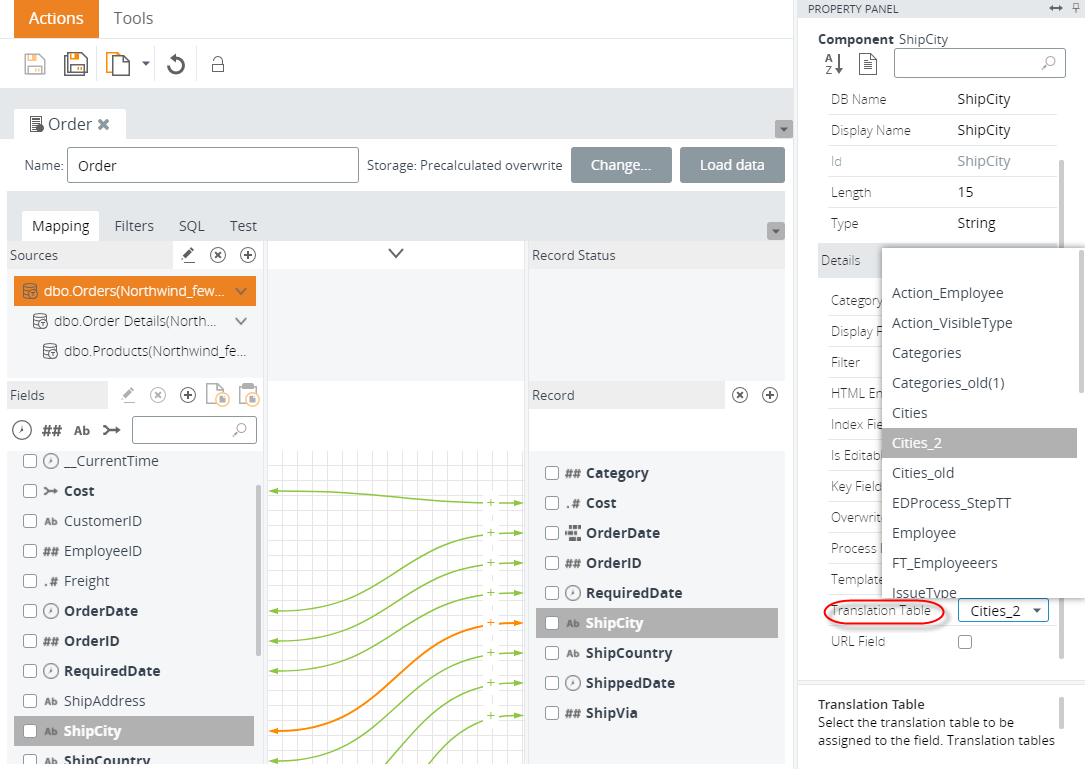
Task: Sort properties alphabetically with A-Z icon
Action: coord(834,64)
